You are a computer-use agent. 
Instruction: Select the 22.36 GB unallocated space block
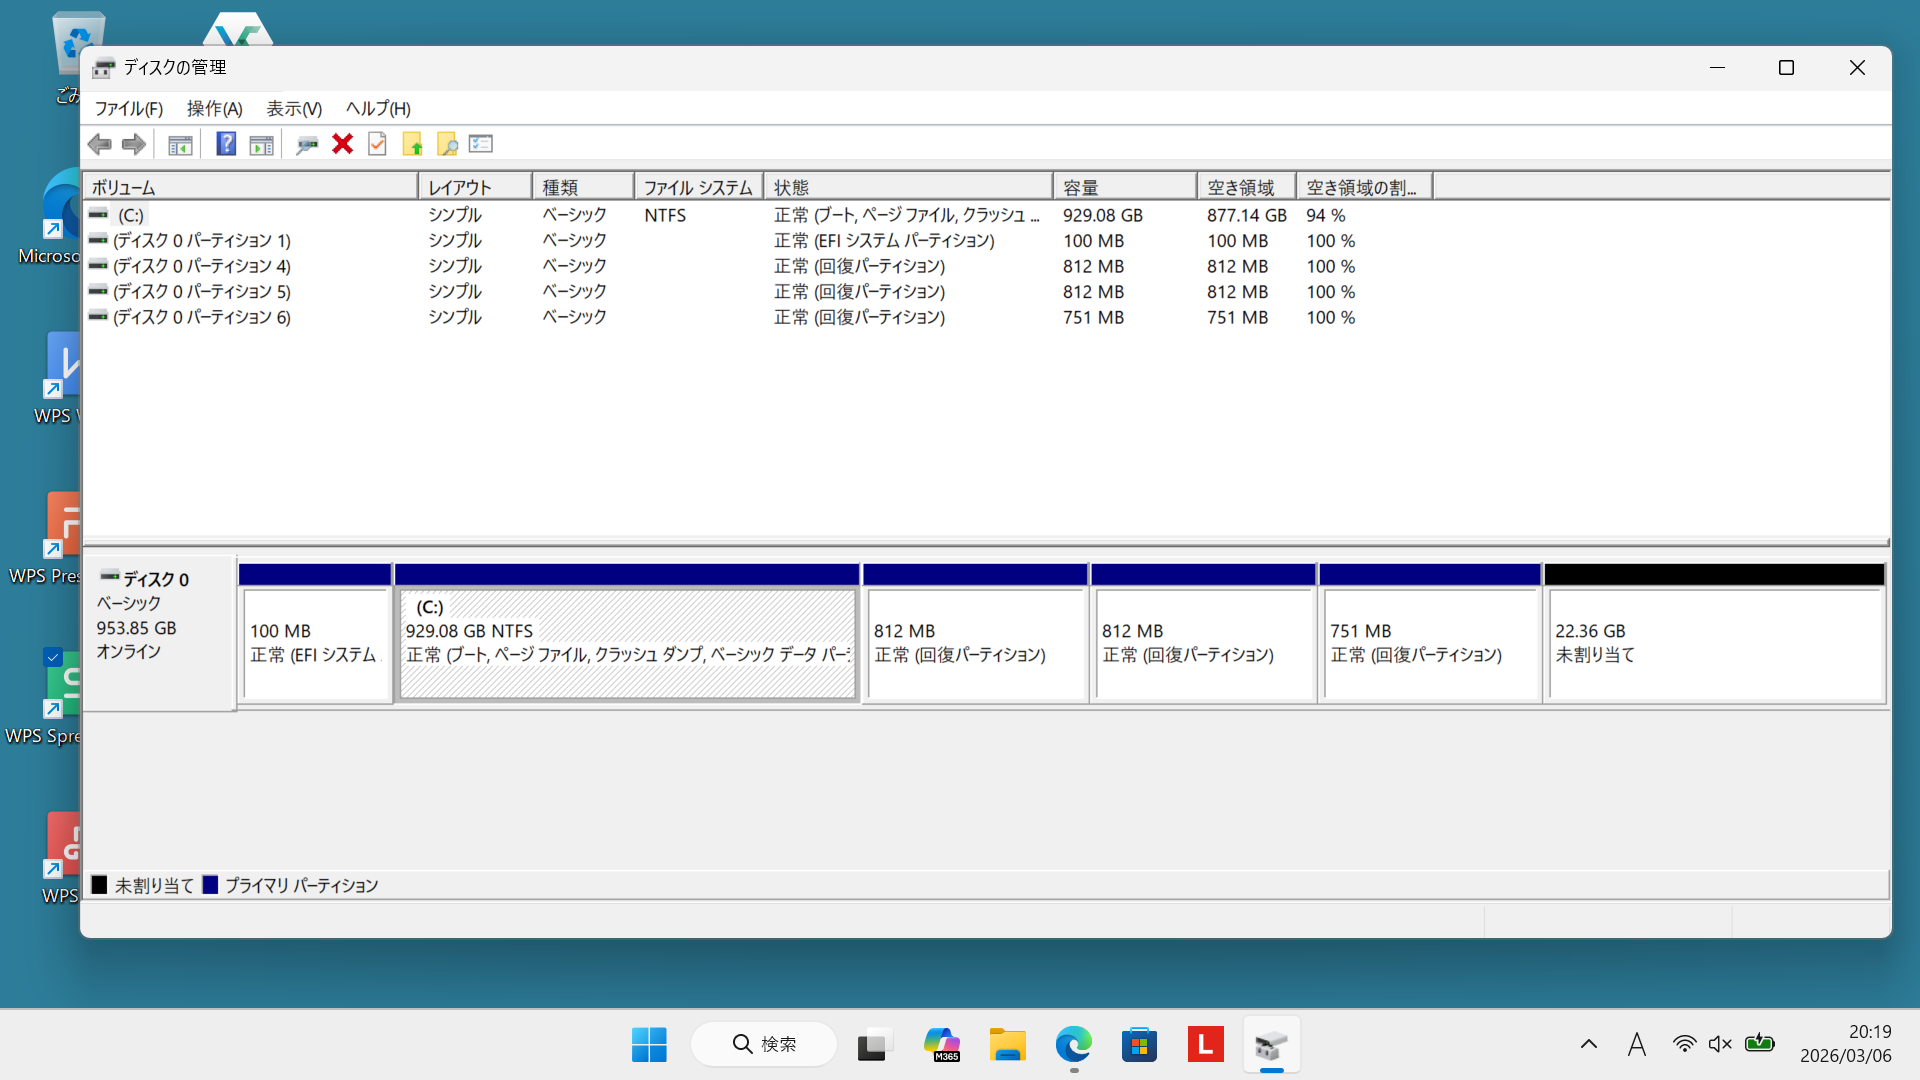[1714, 642]
